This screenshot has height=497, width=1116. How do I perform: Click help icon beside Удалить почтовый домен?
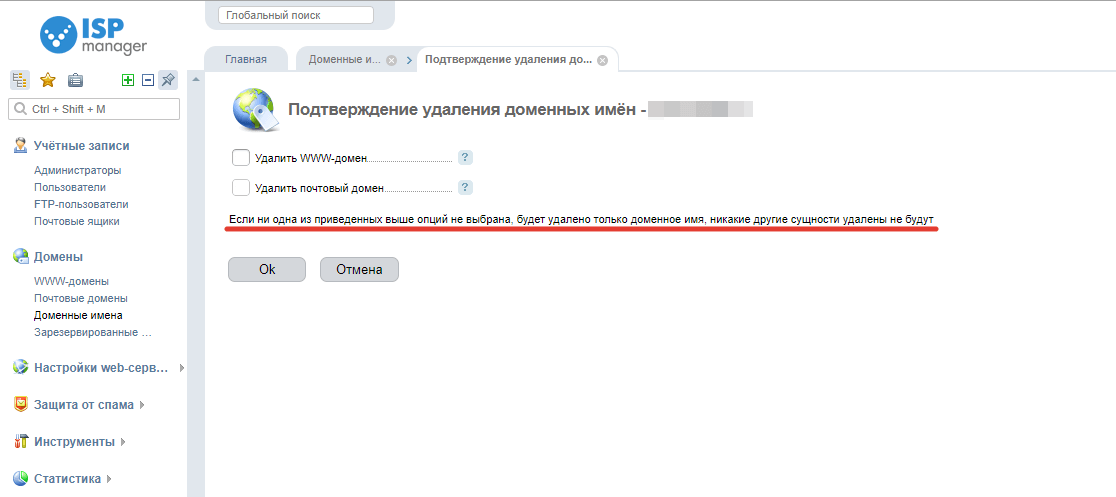tap(465, 188)
